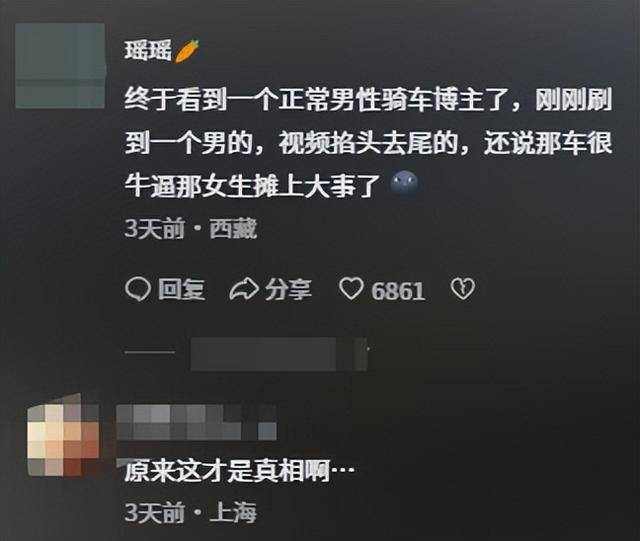Open 瑶瑶's profile via the username
This screenshot has width=640, height=541.
tap(148, 51)
